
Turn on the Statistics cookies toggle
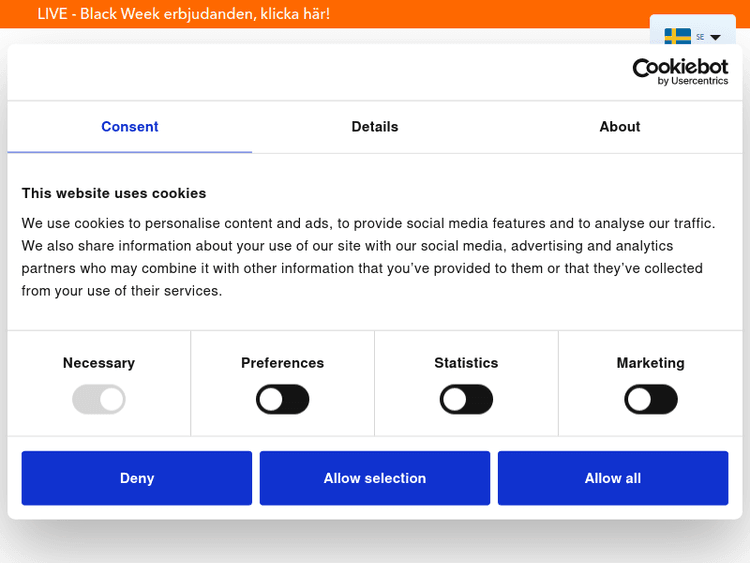466,400
